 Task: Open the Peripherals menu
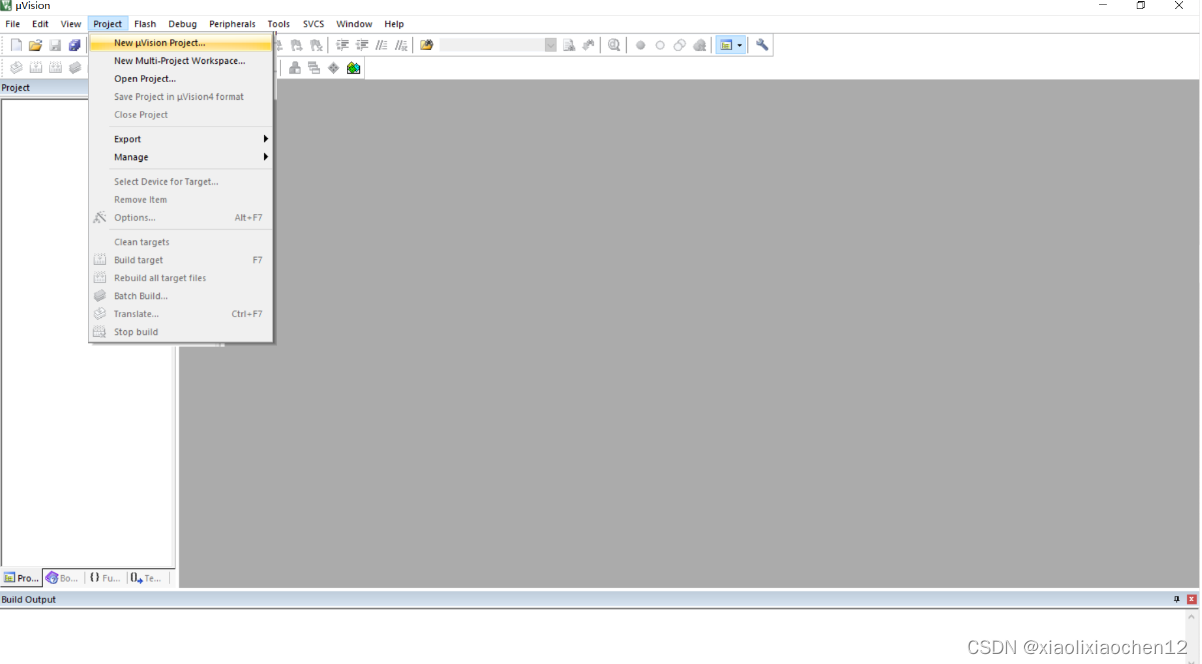point(232,24)
